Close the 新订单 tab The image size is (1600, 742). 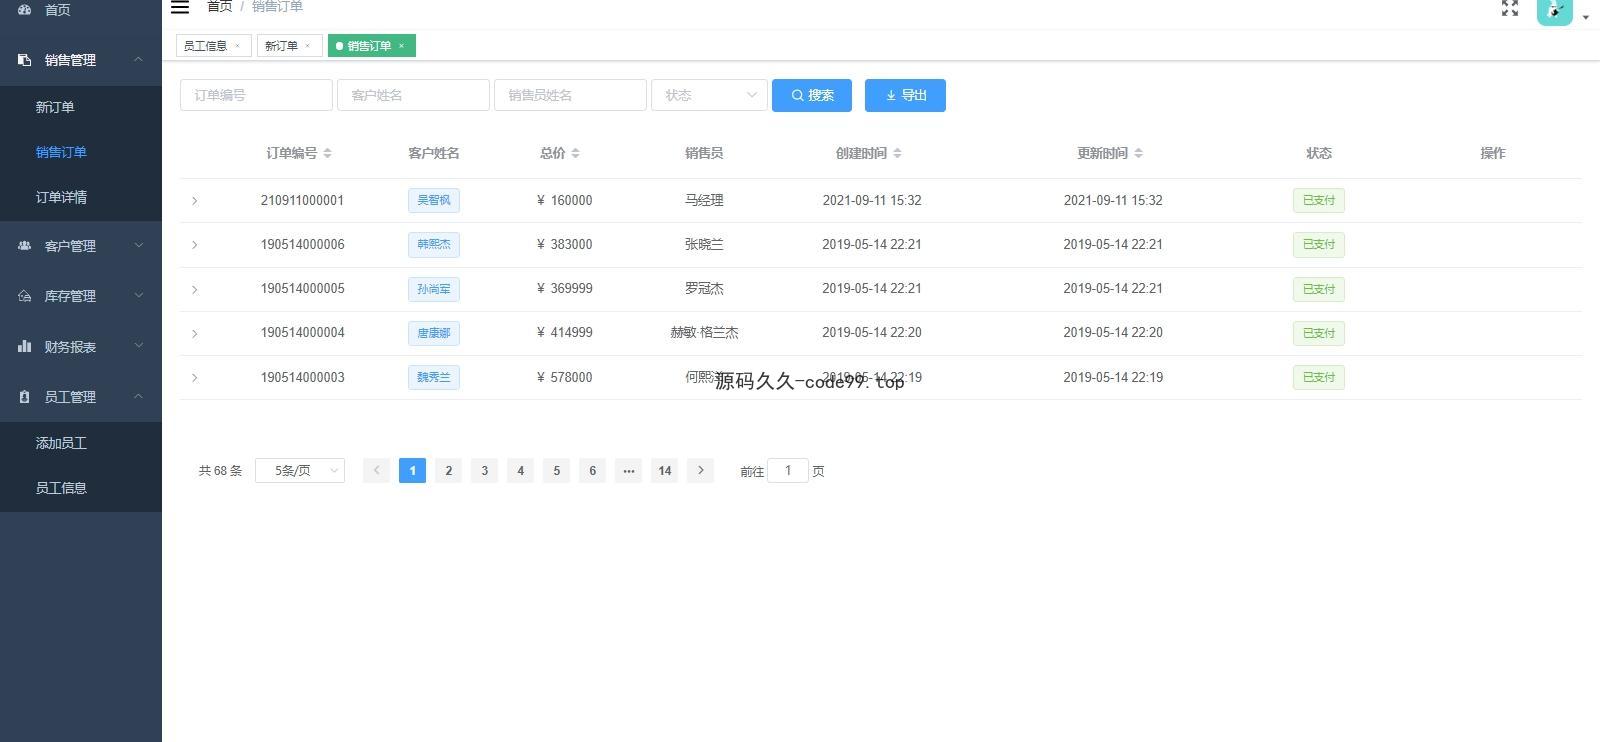307,46
